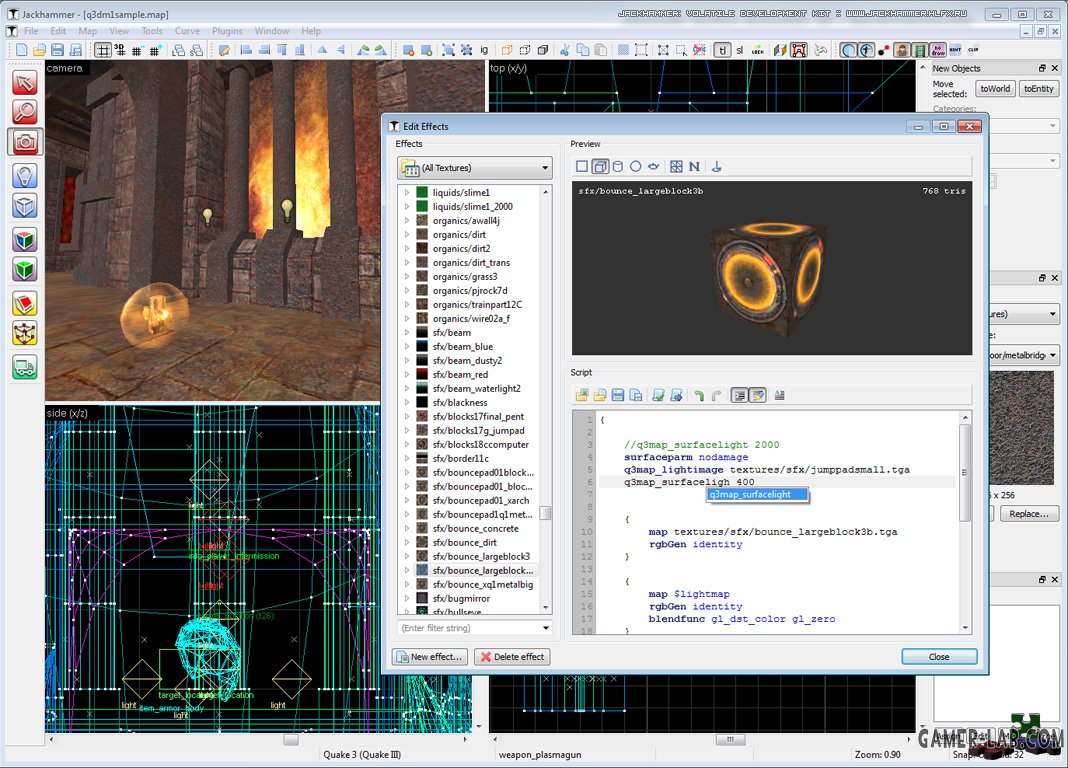Click the toWorld button
The image size is (1068, 768).
995,89
